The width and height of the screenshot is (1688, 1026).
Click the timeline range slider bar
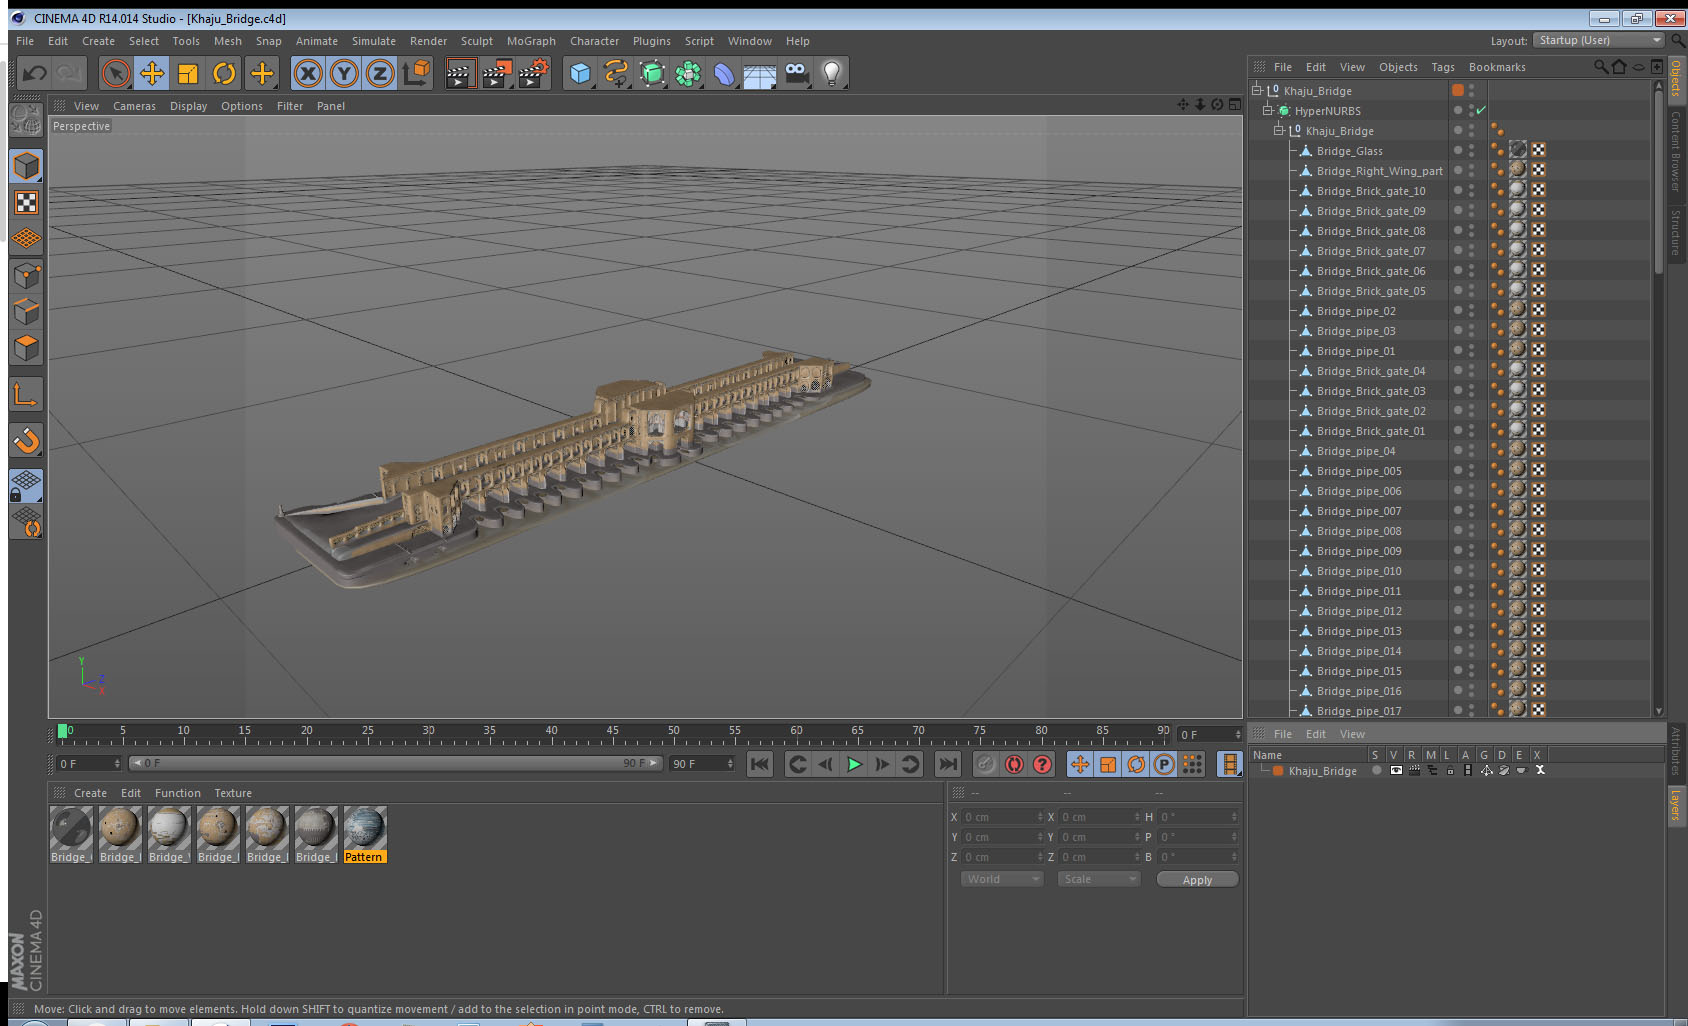coord(395,763)
